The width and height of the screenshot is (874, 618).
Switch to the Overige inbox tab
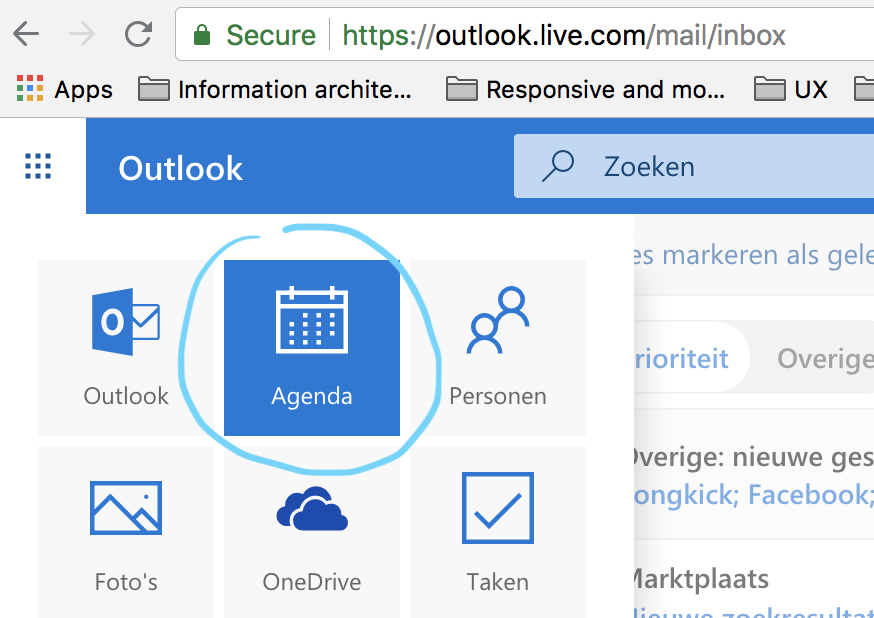[x=820, y=358]
